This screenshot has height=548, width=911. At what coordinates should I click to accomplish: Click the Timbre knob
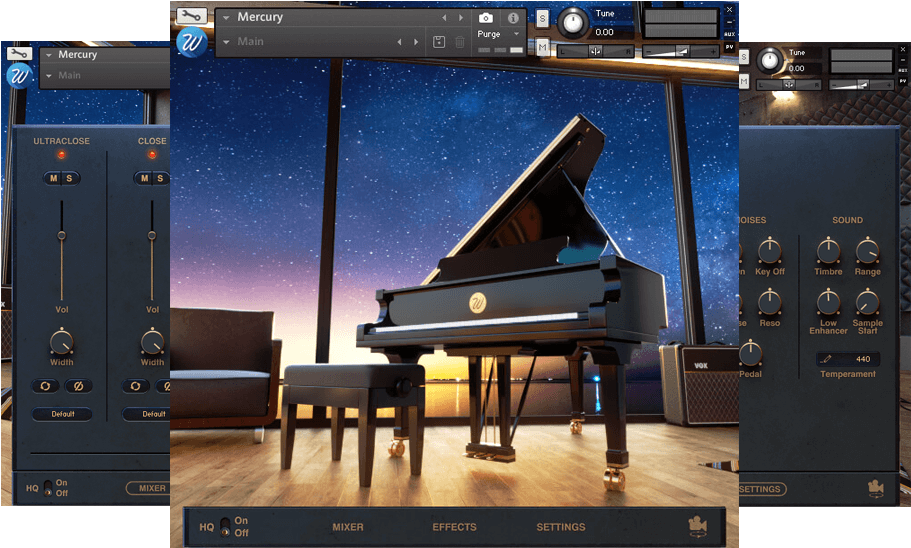[x=828, y=251]
